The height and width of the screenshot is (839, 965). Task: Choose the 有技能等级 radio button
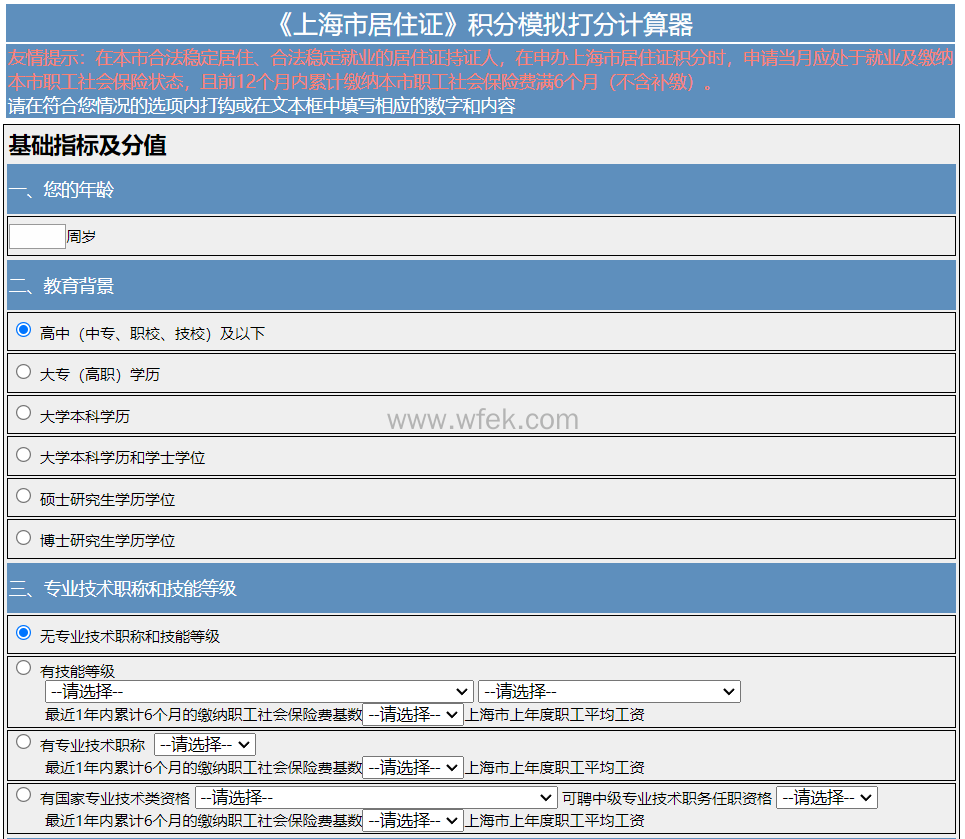click(x=24, y=669)
